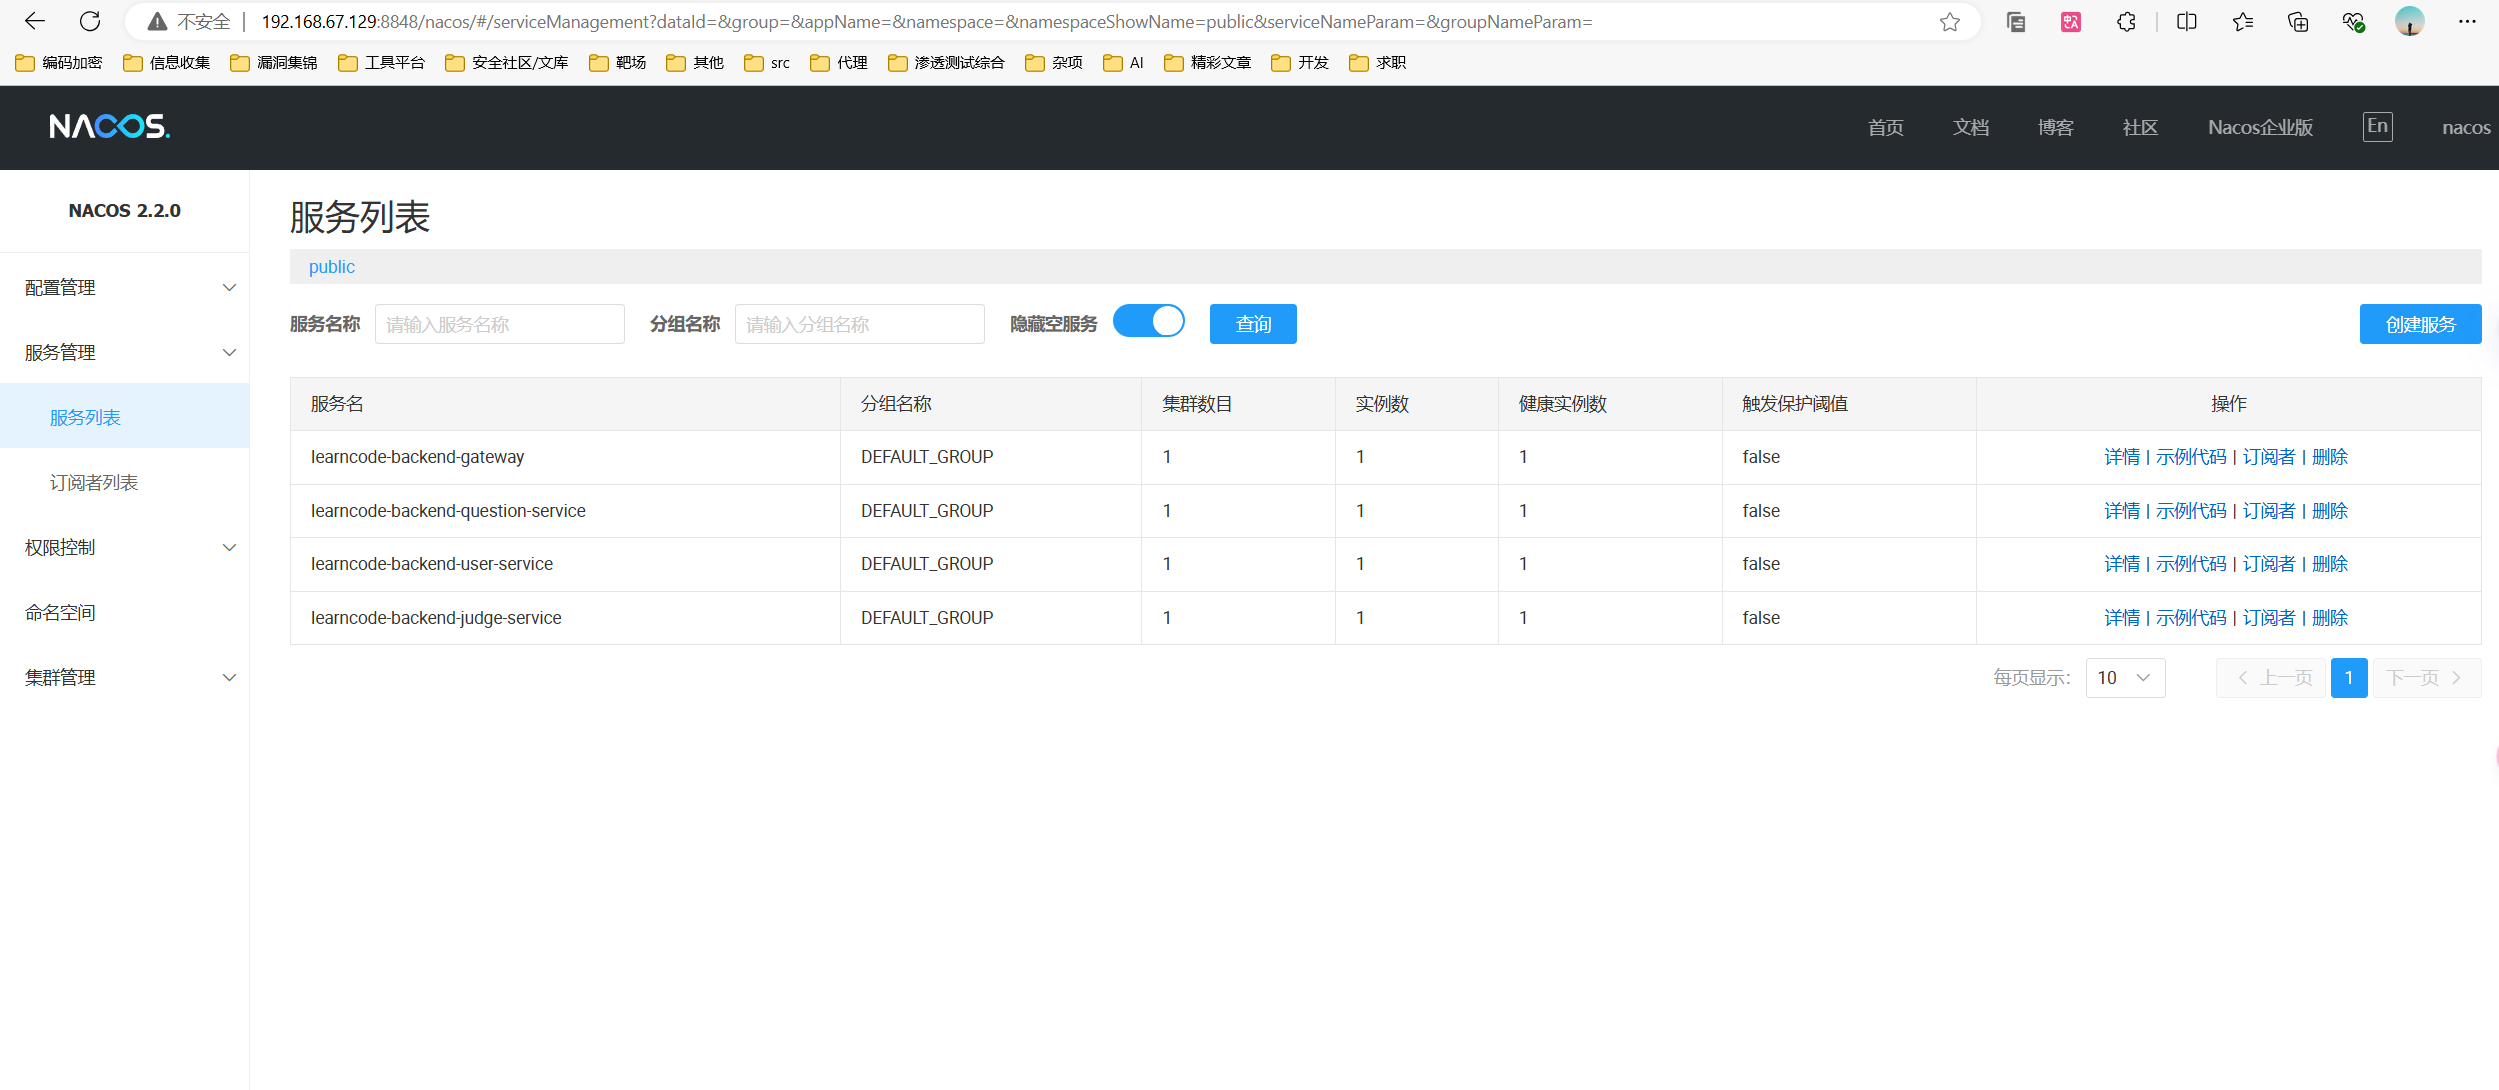2499x1090 pixels.
Task: Click pagination page 1 button
Action: [2349, 678]
